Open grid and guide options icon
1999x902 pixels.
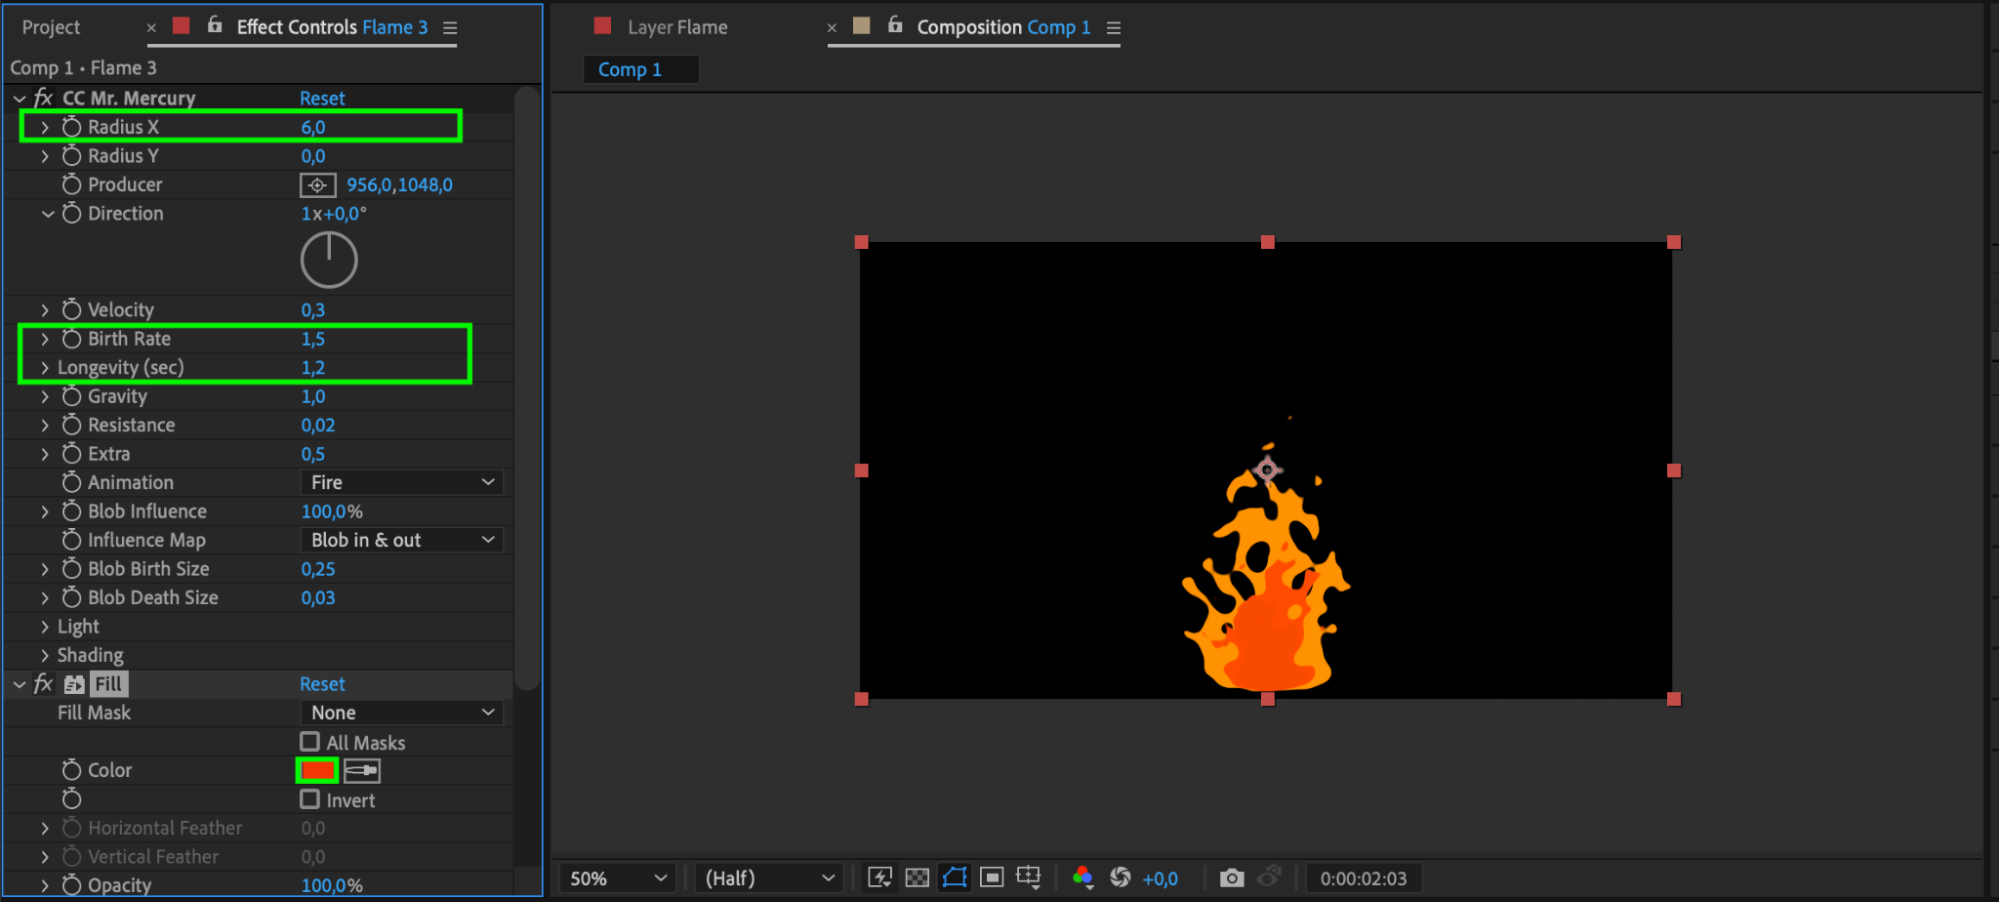pos(1028,878)
